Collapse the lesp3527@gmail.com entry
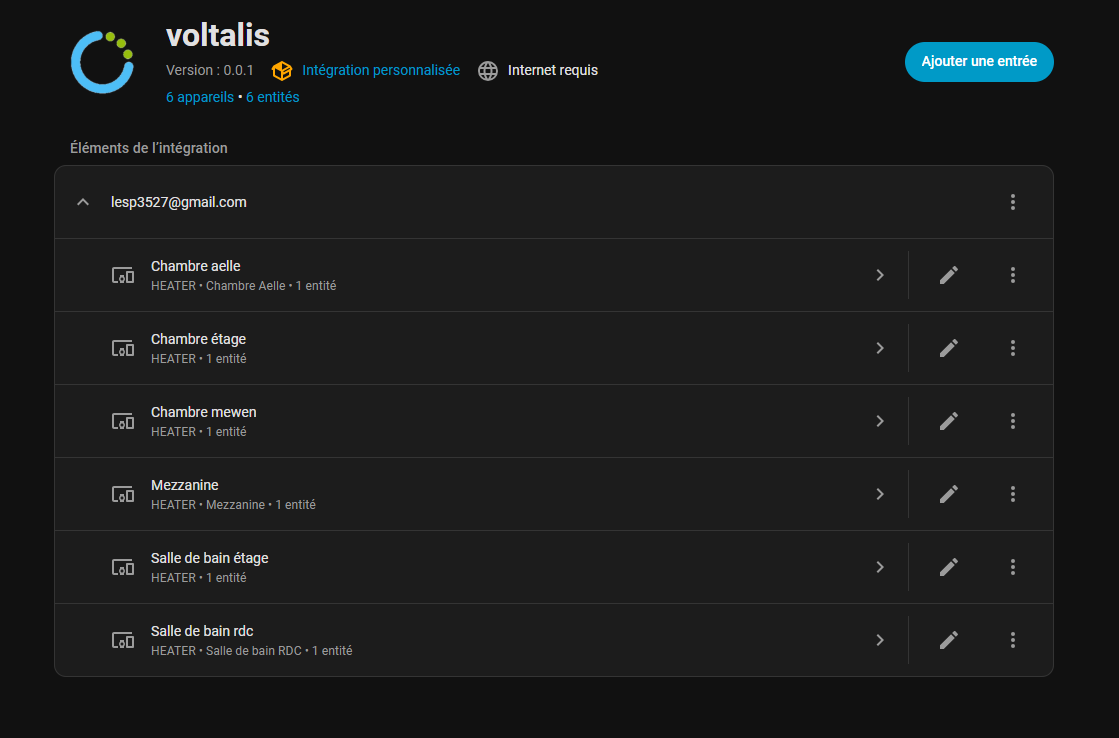The image size is (1119, 738). 83,202
